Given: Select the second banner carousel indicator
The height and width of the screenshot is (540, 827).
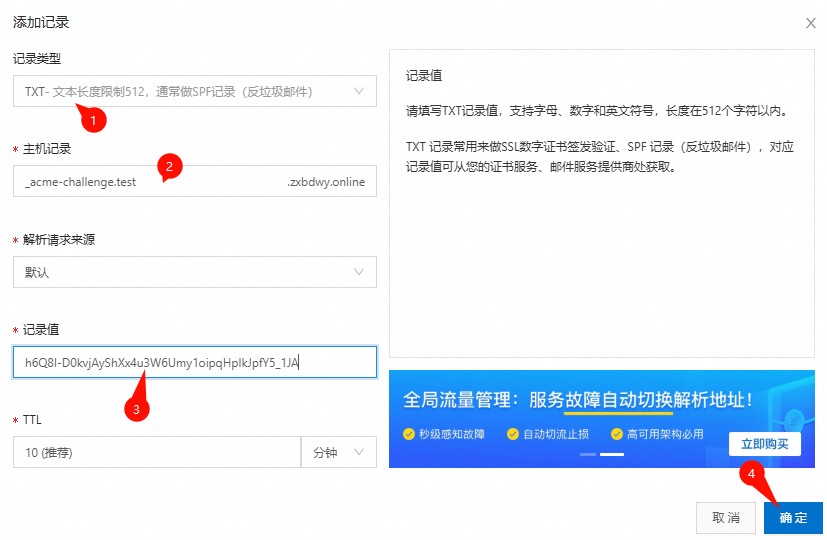Looking at the screenshot, I should point(611,454).
